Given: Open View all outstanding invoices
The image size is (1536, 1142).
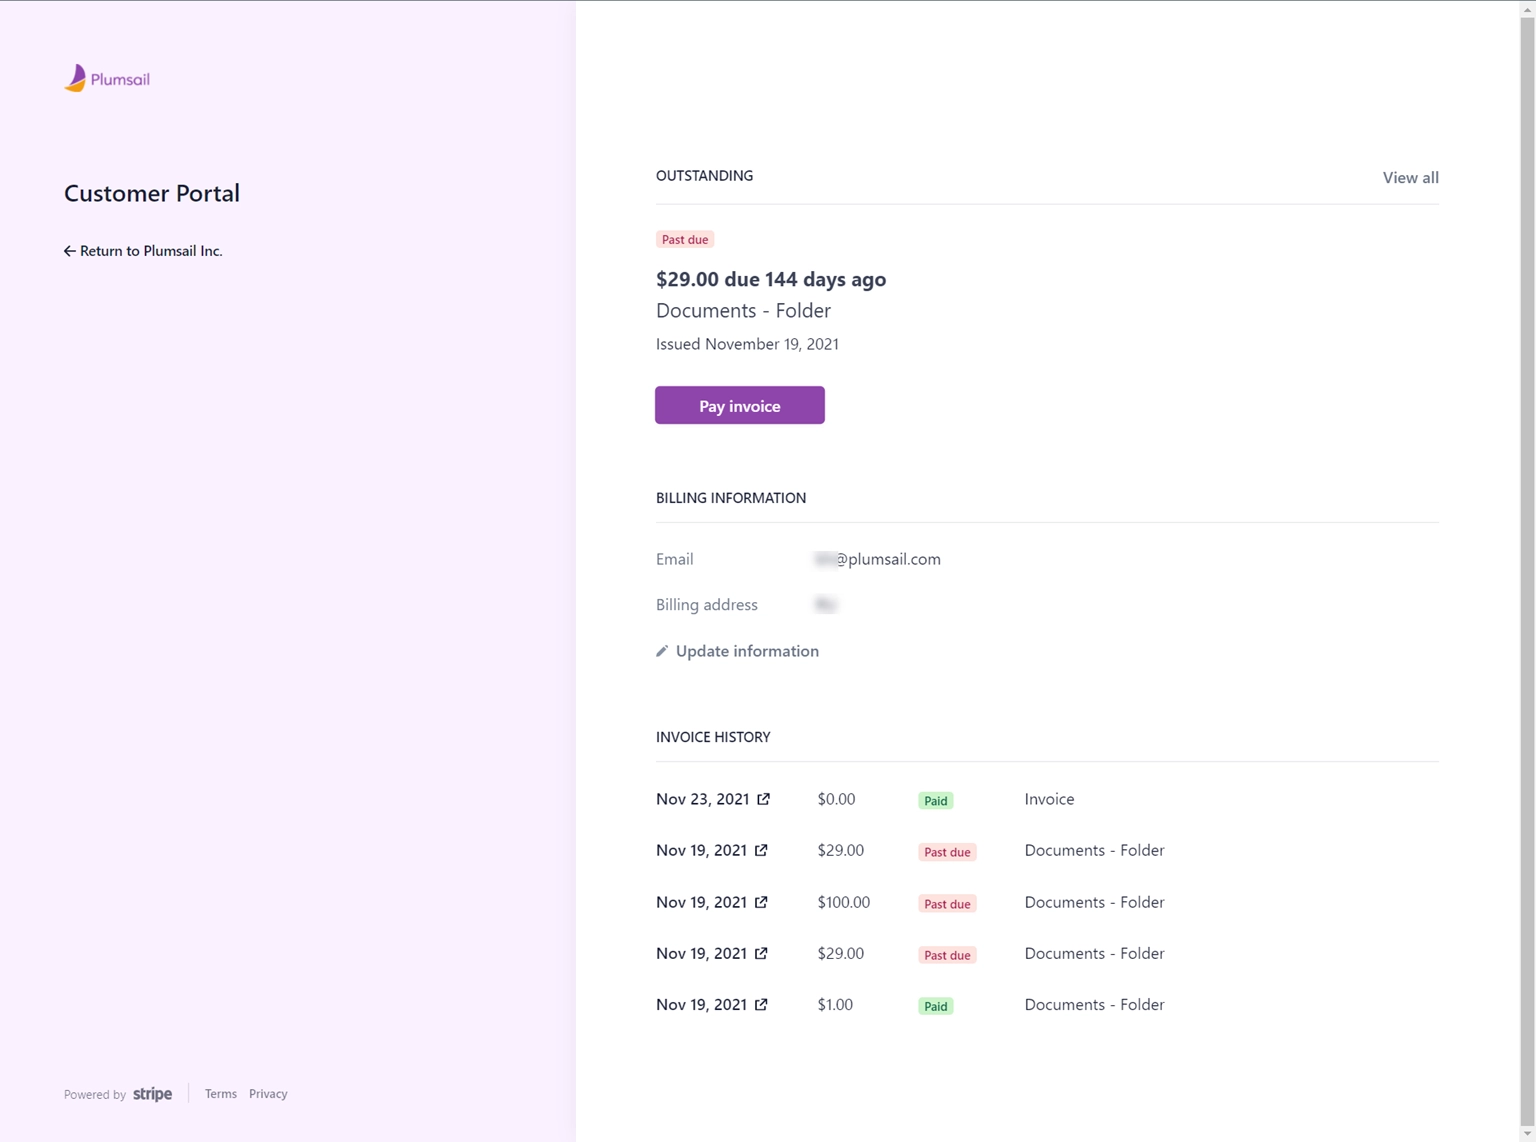Looking at the screenshot, I should [x=1410, y=177].
